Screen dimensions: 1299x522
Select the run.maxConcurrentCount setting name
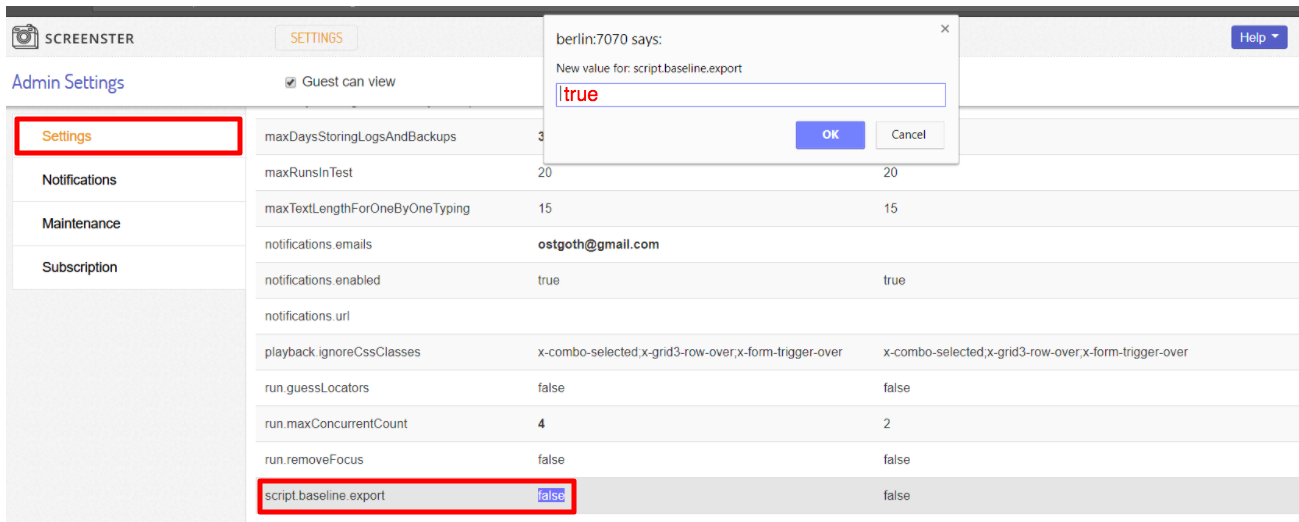point(336,424)
